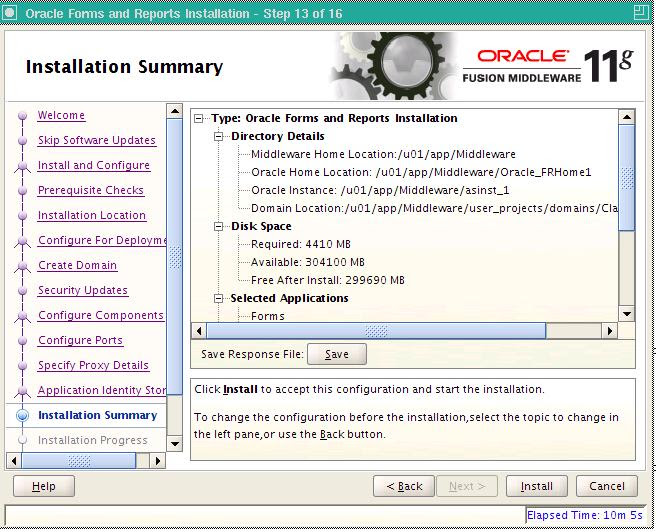
Task: Go to Application Identity Store step
Action: (x=102, y=390)
